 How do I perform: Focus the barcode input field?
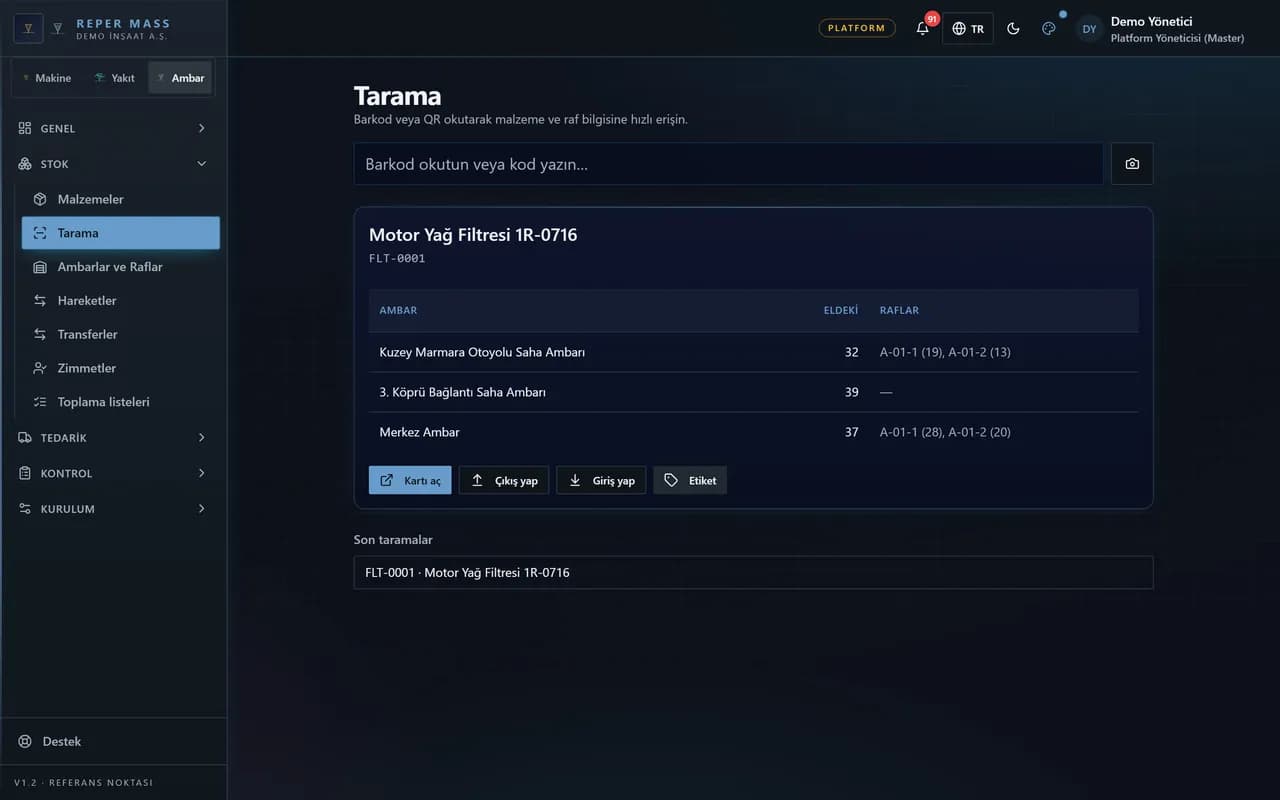tap(728, 164)
